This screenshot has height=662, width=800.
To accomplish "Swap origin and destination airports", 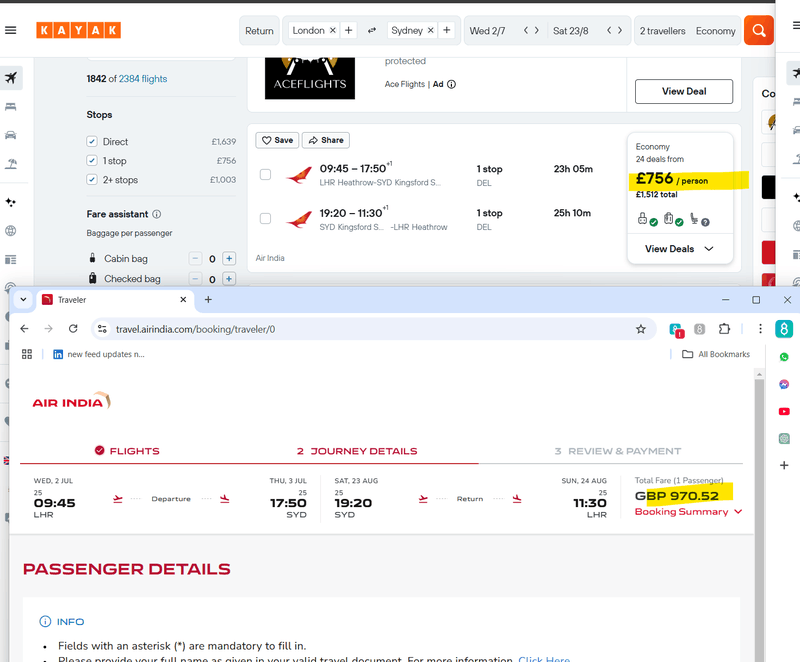I will coord(372,31).
